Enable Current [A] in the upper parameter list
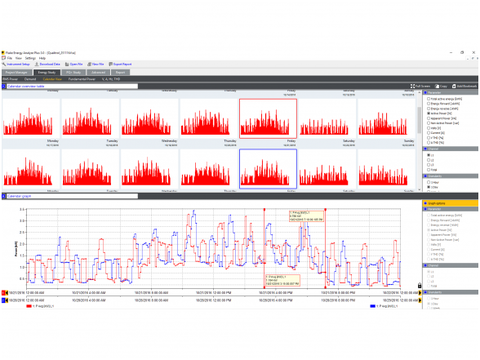Viewport: 480px width, 360px height. click(x=429, y=133)
